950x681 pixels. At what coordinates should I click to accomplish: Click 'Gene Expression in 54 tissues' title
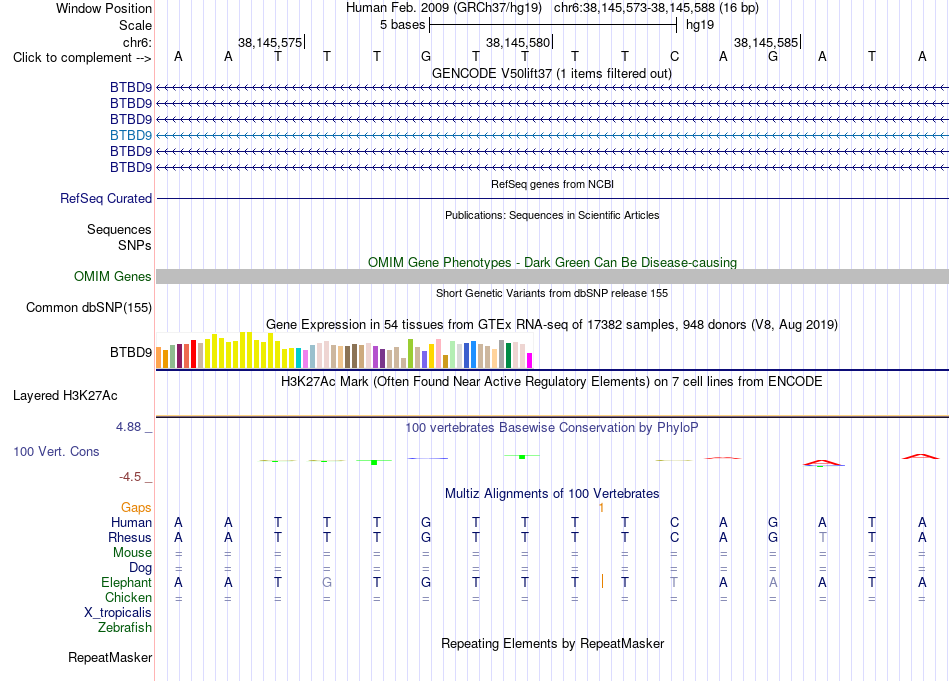(552, 325)
